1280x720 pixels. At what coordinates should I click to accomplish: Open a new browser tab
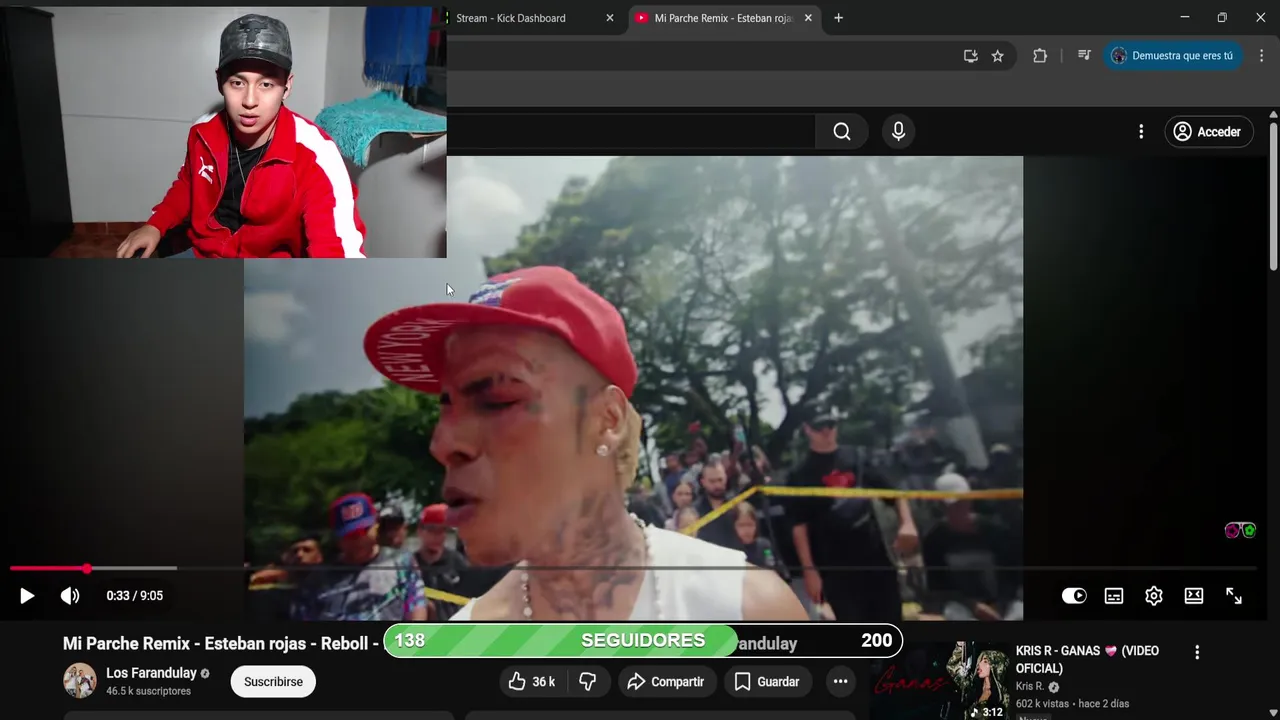838,18
